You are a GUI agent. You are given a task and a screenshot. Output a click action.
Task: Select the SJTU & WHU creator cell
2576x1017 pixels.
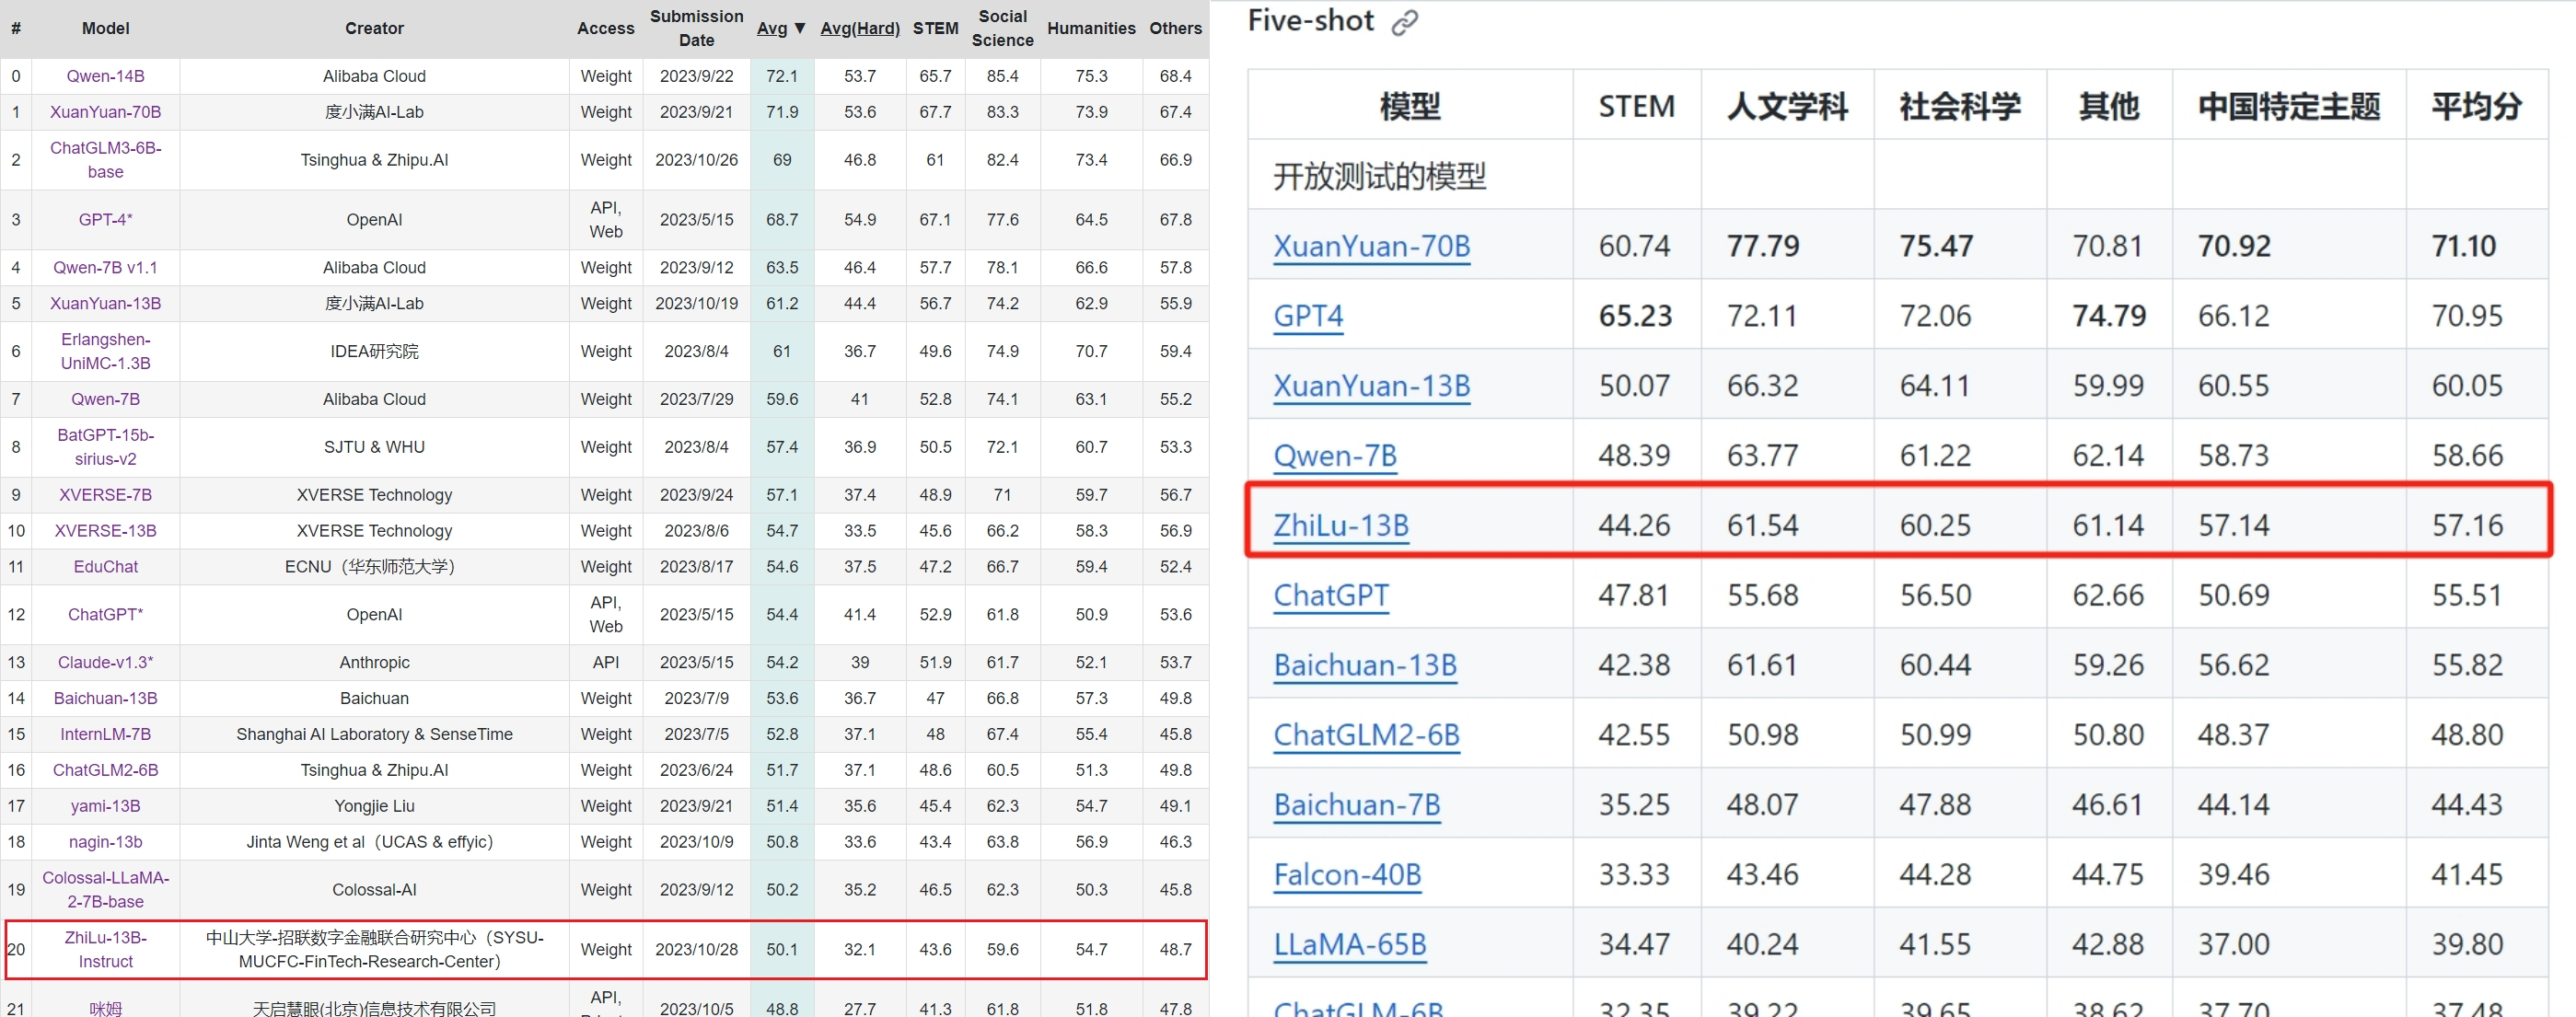(375, 447)
